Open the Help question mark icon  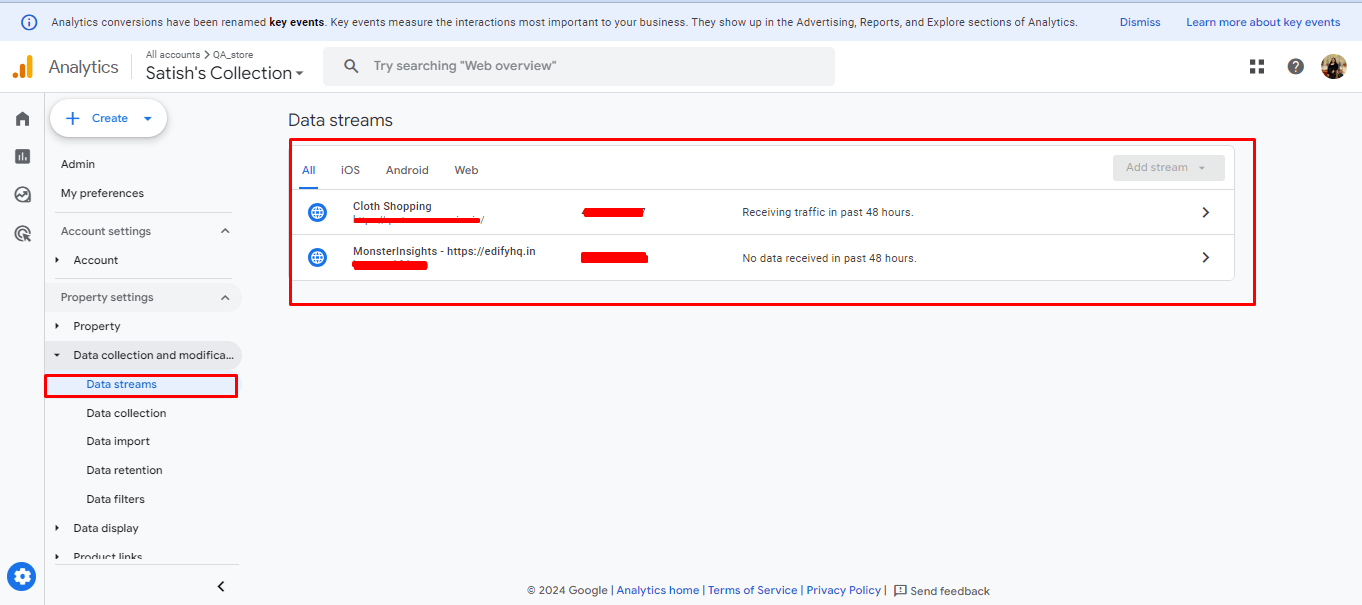click(x=1296, y=67)
